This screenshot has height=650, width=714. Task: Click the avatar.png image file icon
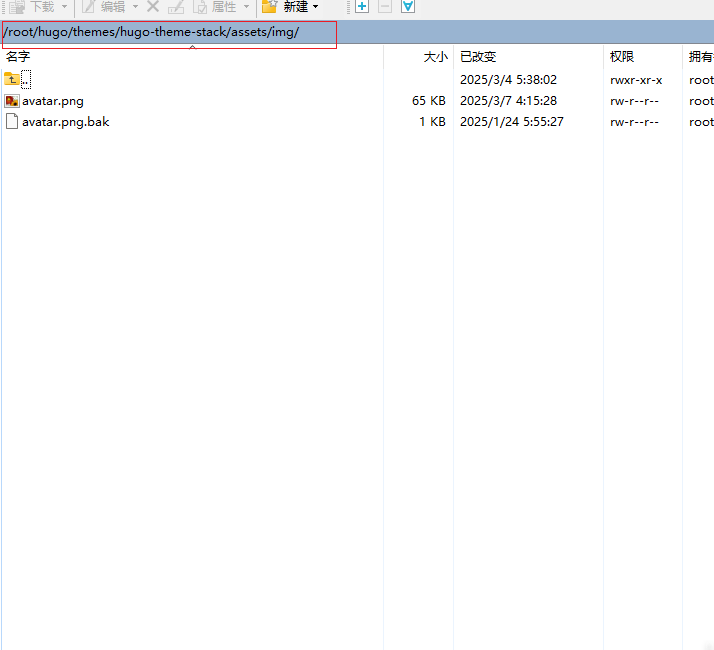(x=12, y=101)
